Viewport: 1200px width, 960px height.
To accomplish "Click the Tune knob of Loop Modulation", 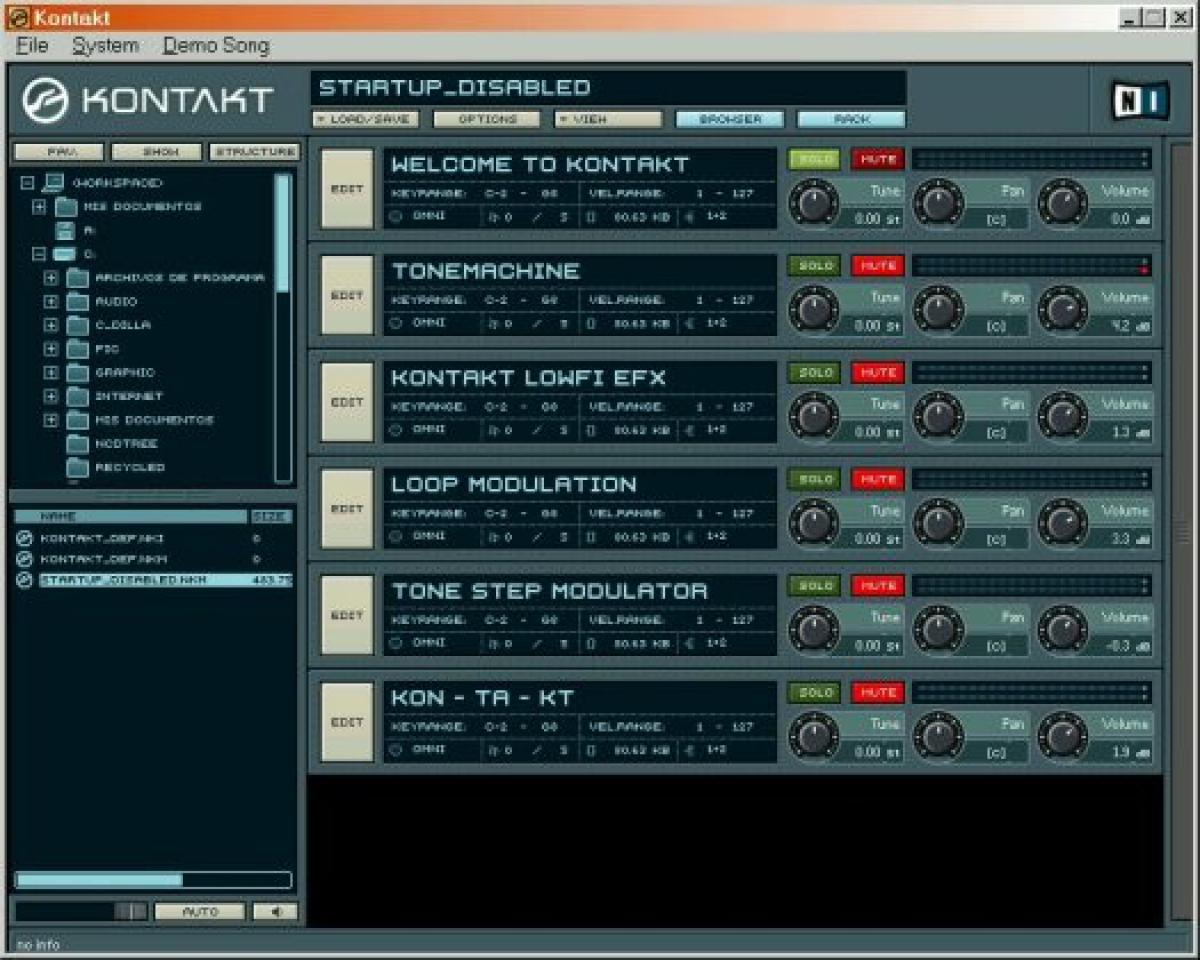I will coord(814,523).
